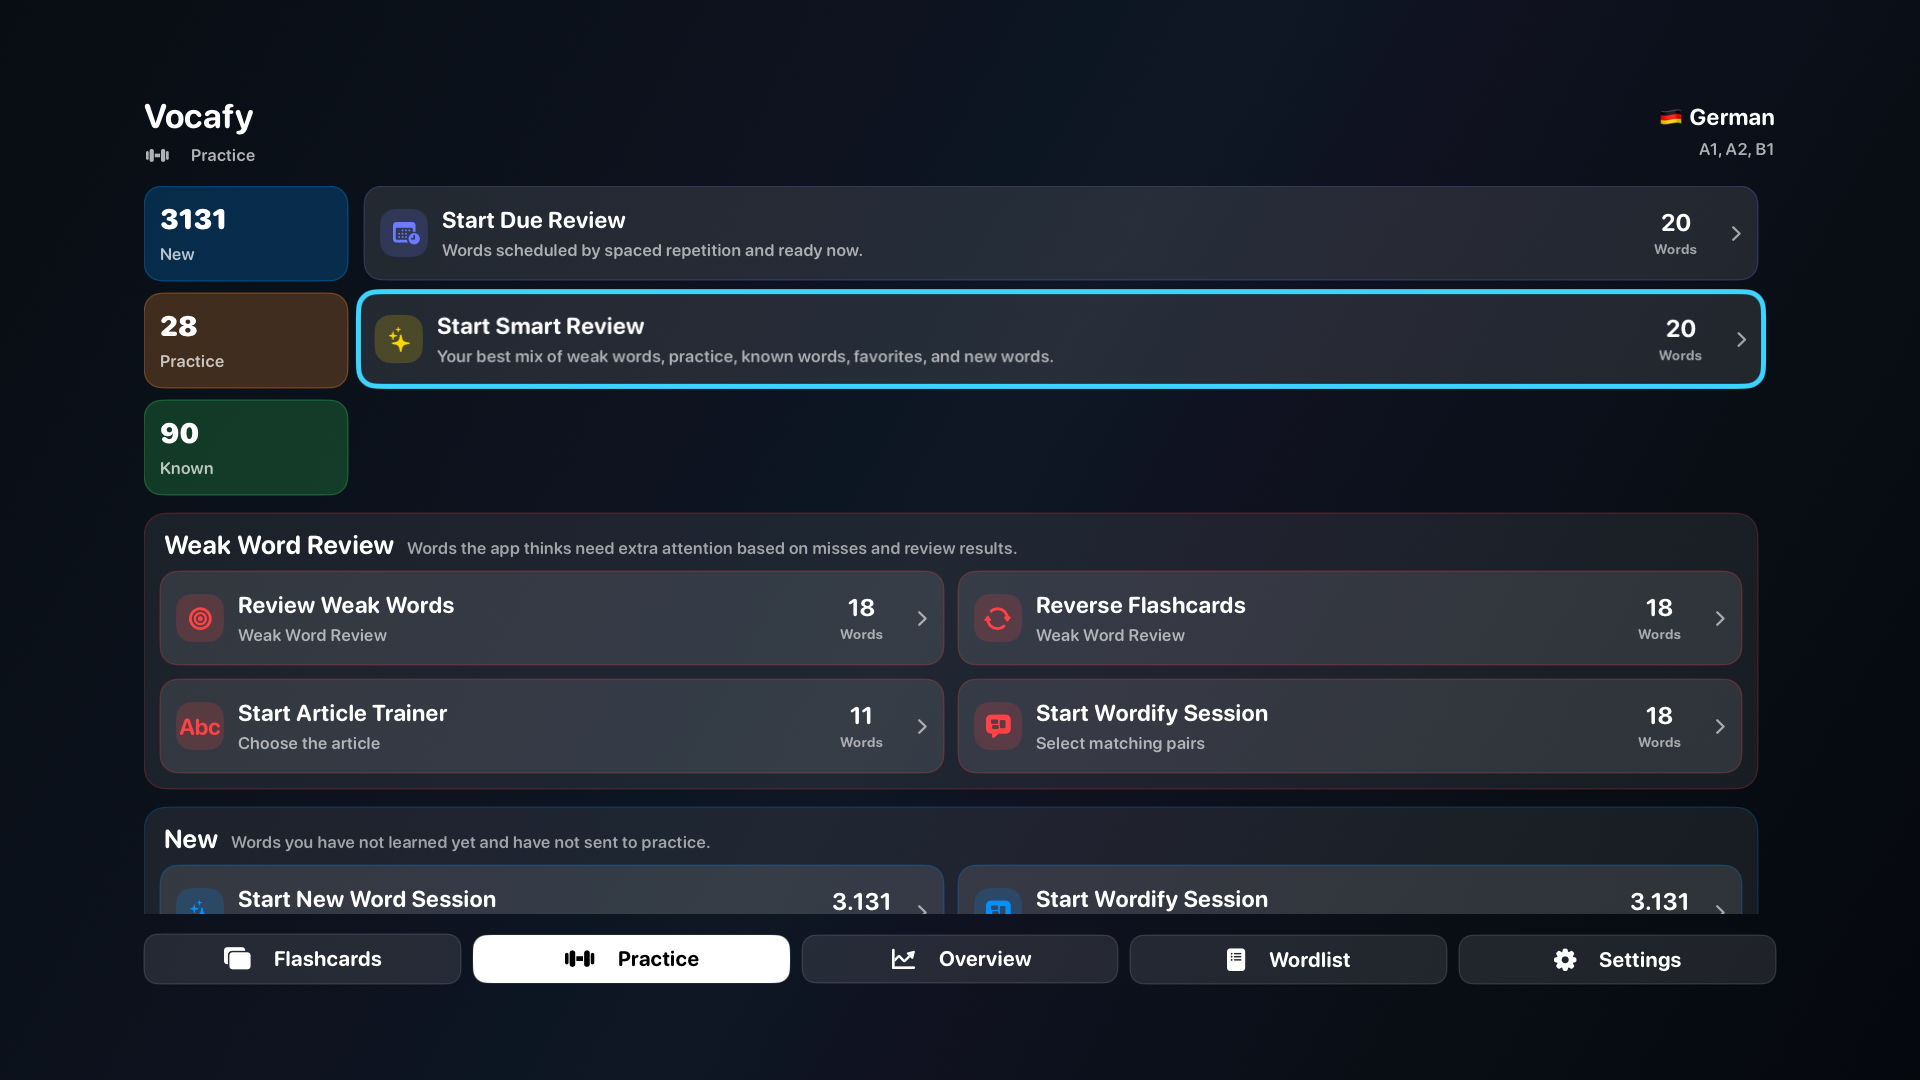
Task: Click the dumbbell icon beside the Practice header
Action: click(x=158, y=155)
